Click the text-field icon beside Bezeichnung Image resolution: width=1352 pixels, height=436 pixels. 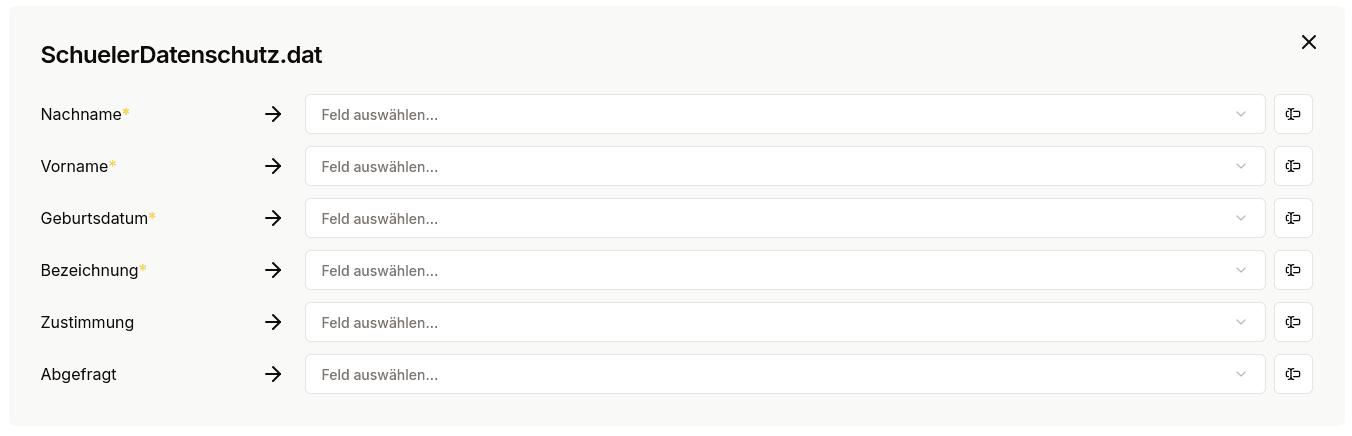[1293, 270]
